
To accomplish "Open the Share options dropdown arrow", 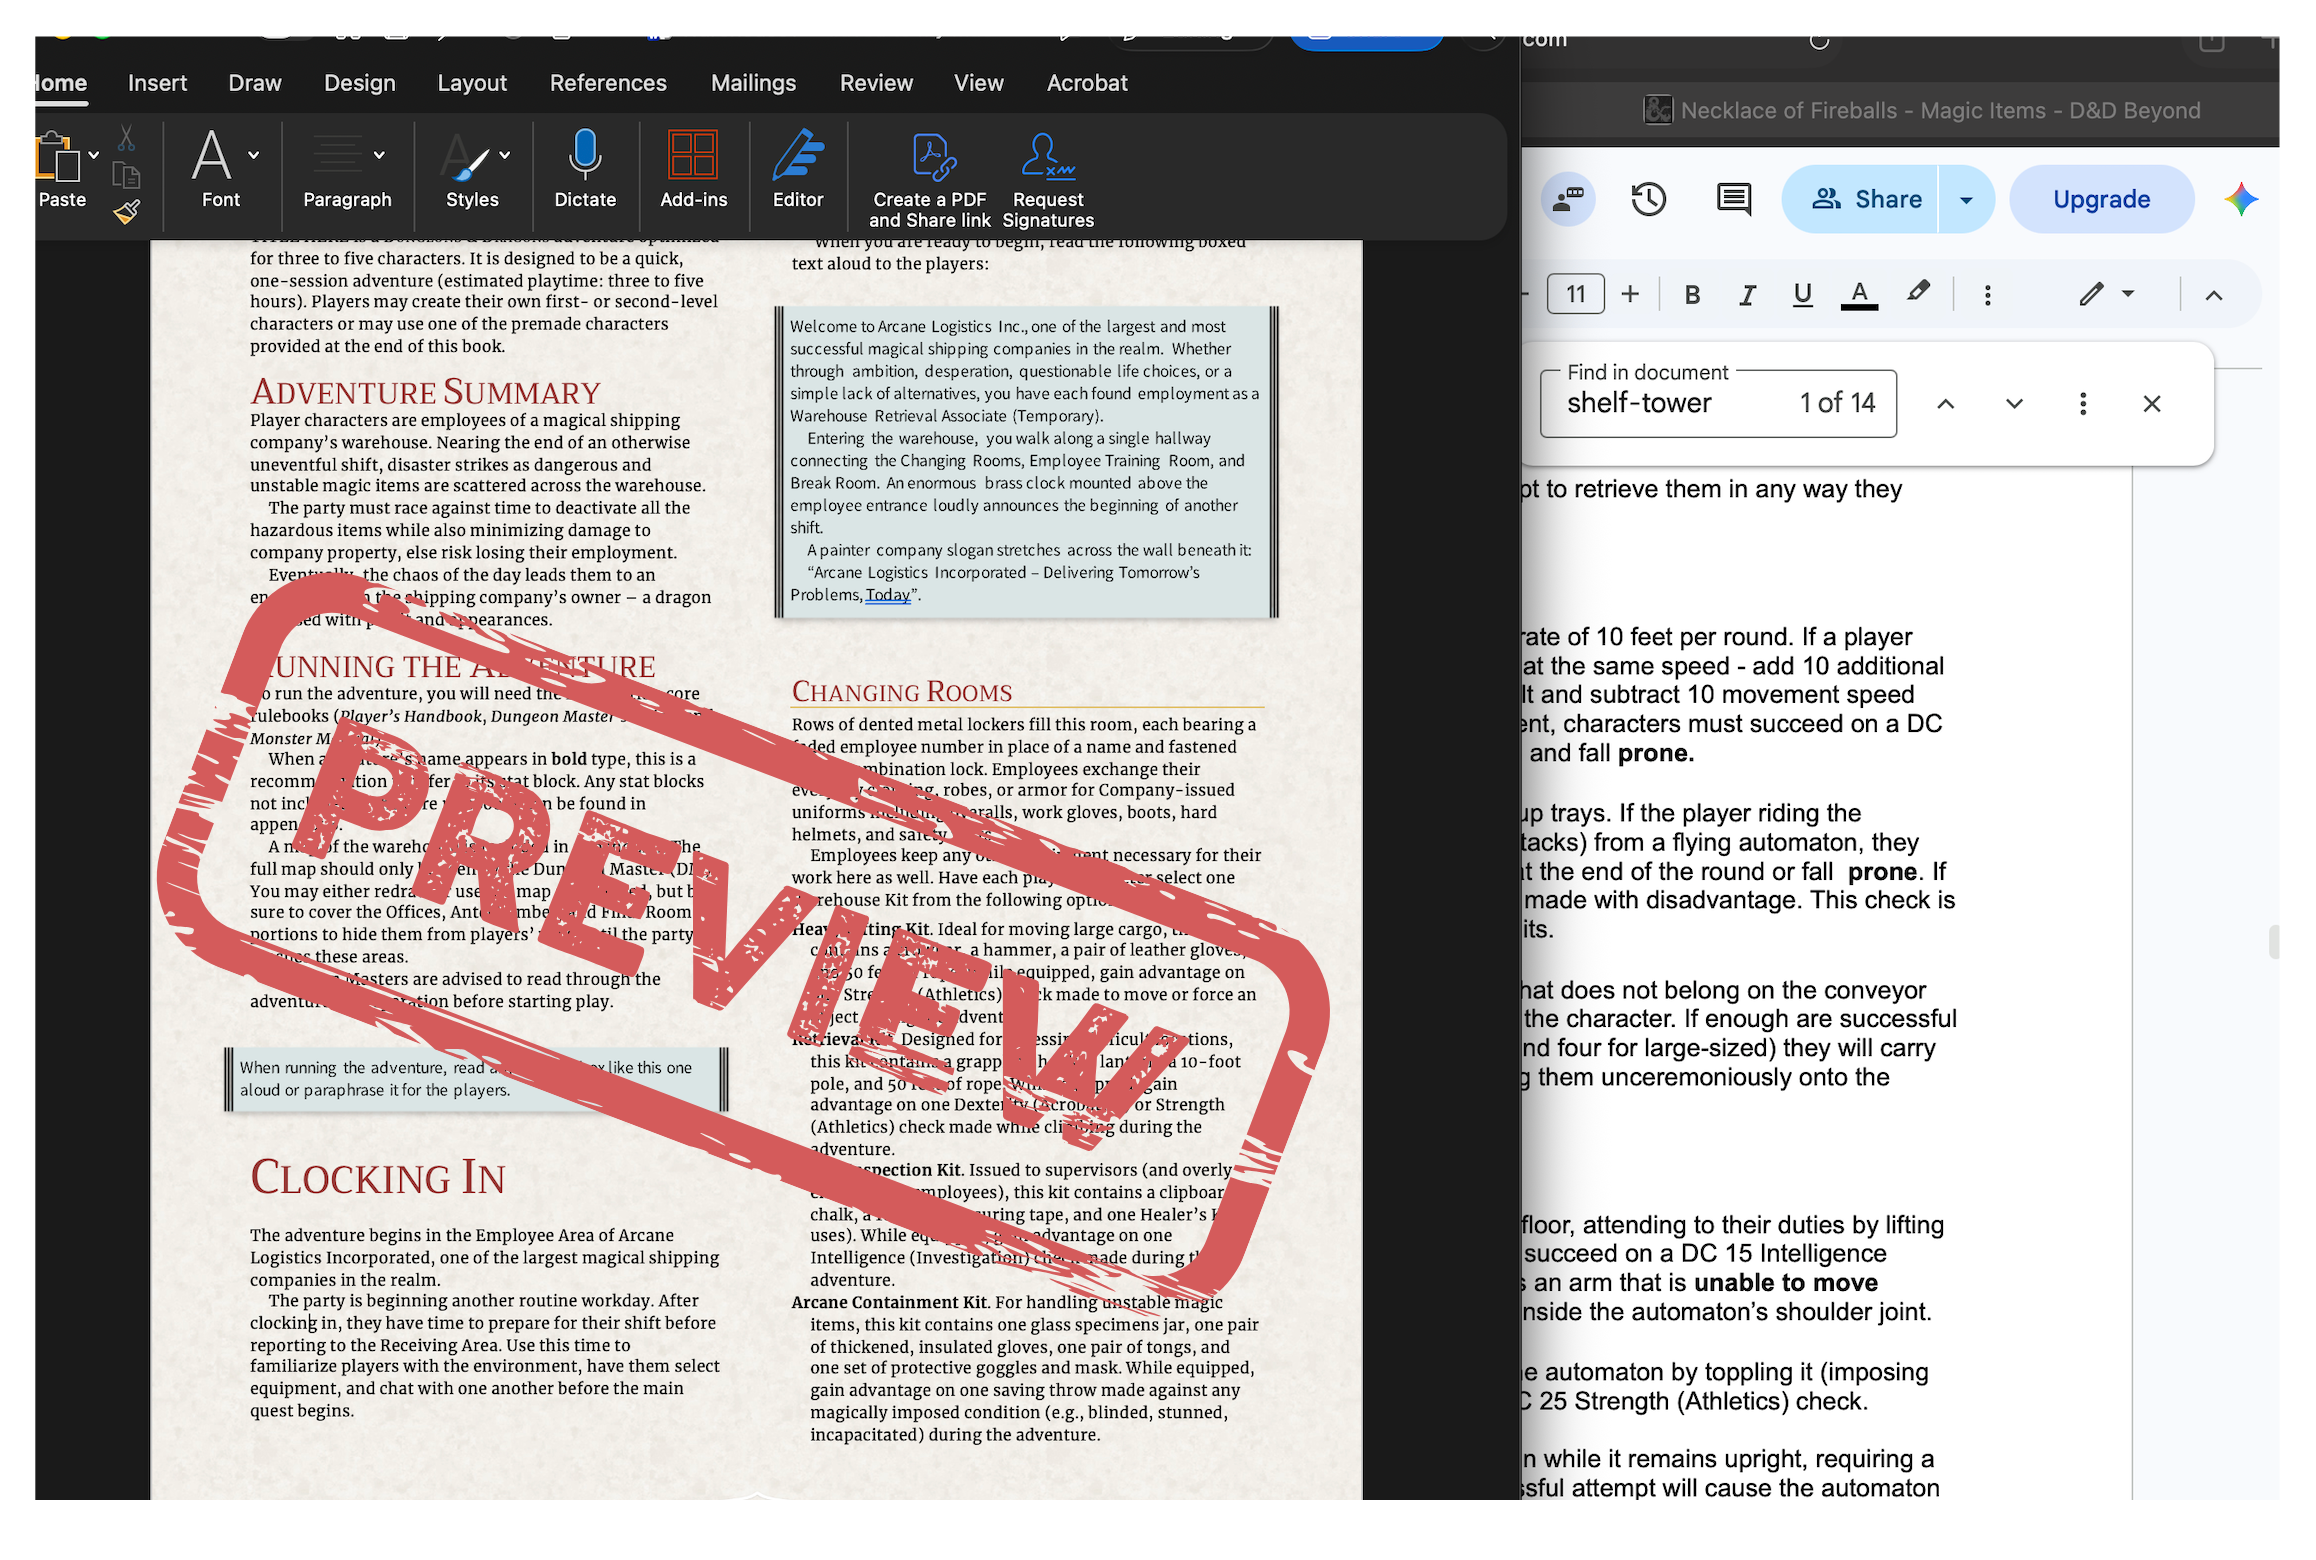I will tap(1966, 199).
